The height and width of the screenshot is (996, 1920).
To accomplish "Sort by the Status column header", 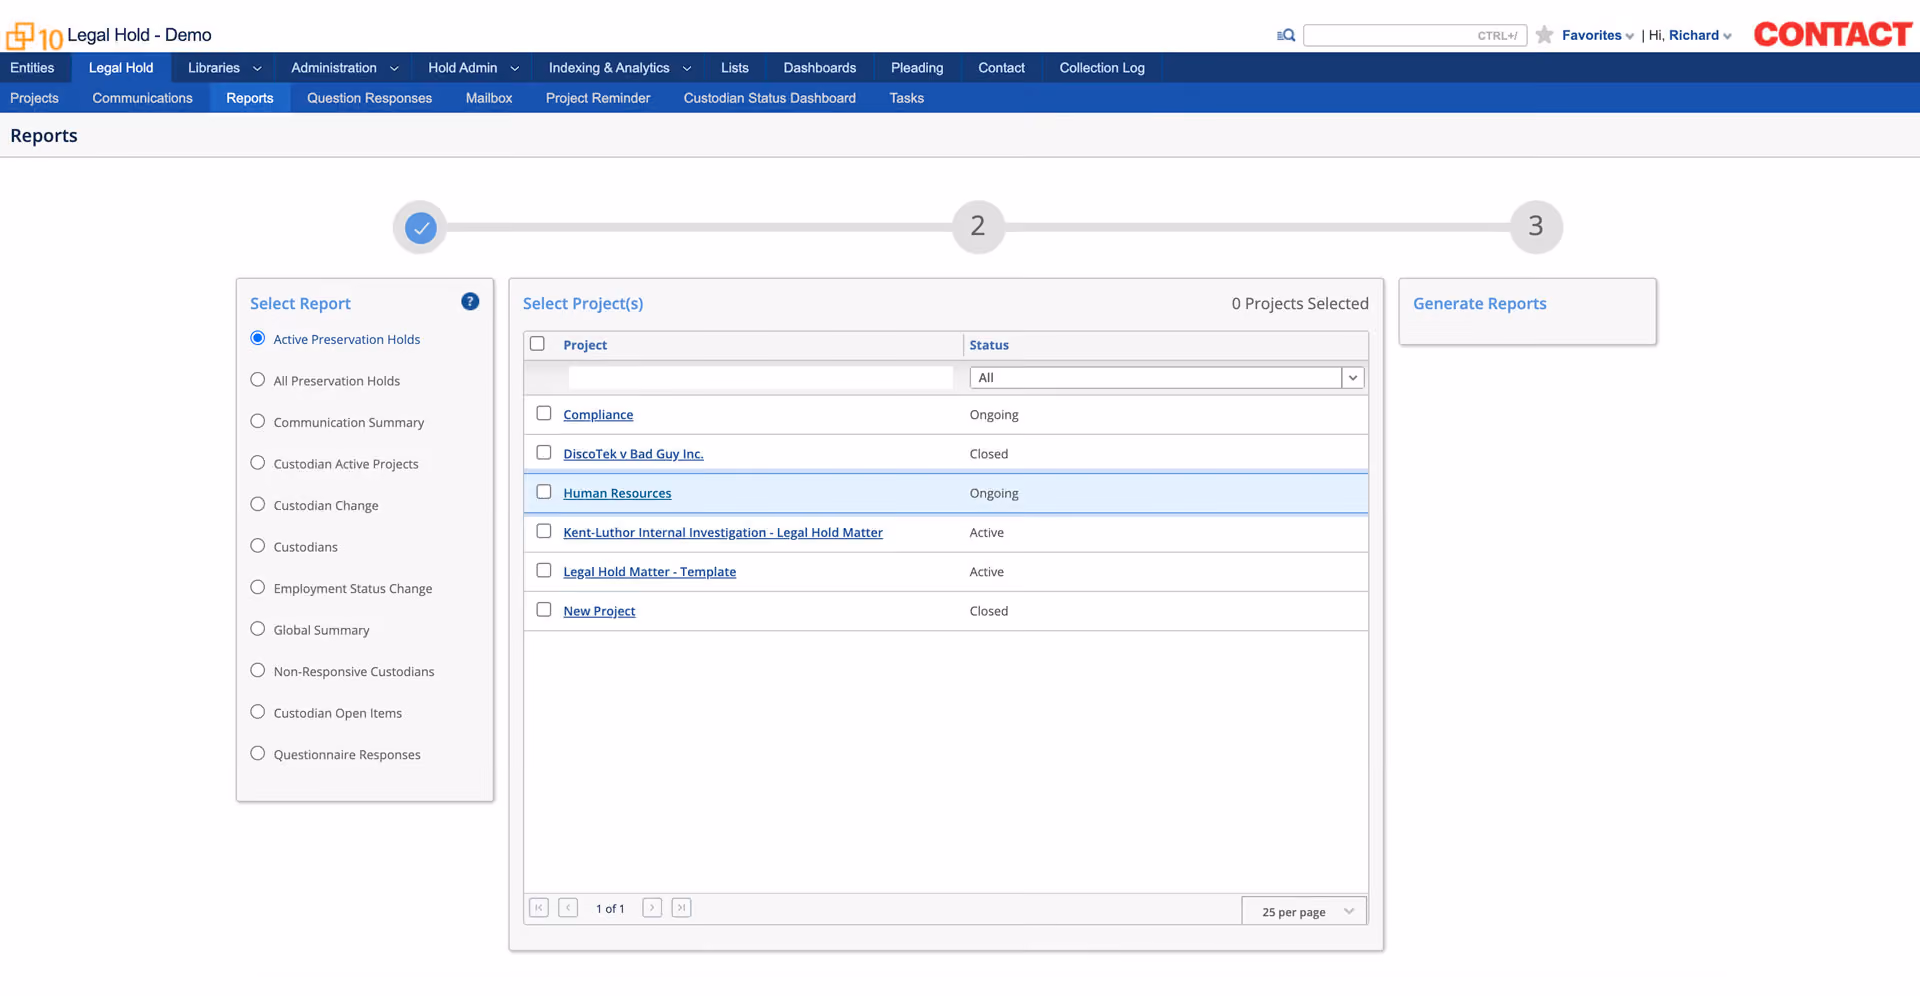I will click(x=989, y=345).
